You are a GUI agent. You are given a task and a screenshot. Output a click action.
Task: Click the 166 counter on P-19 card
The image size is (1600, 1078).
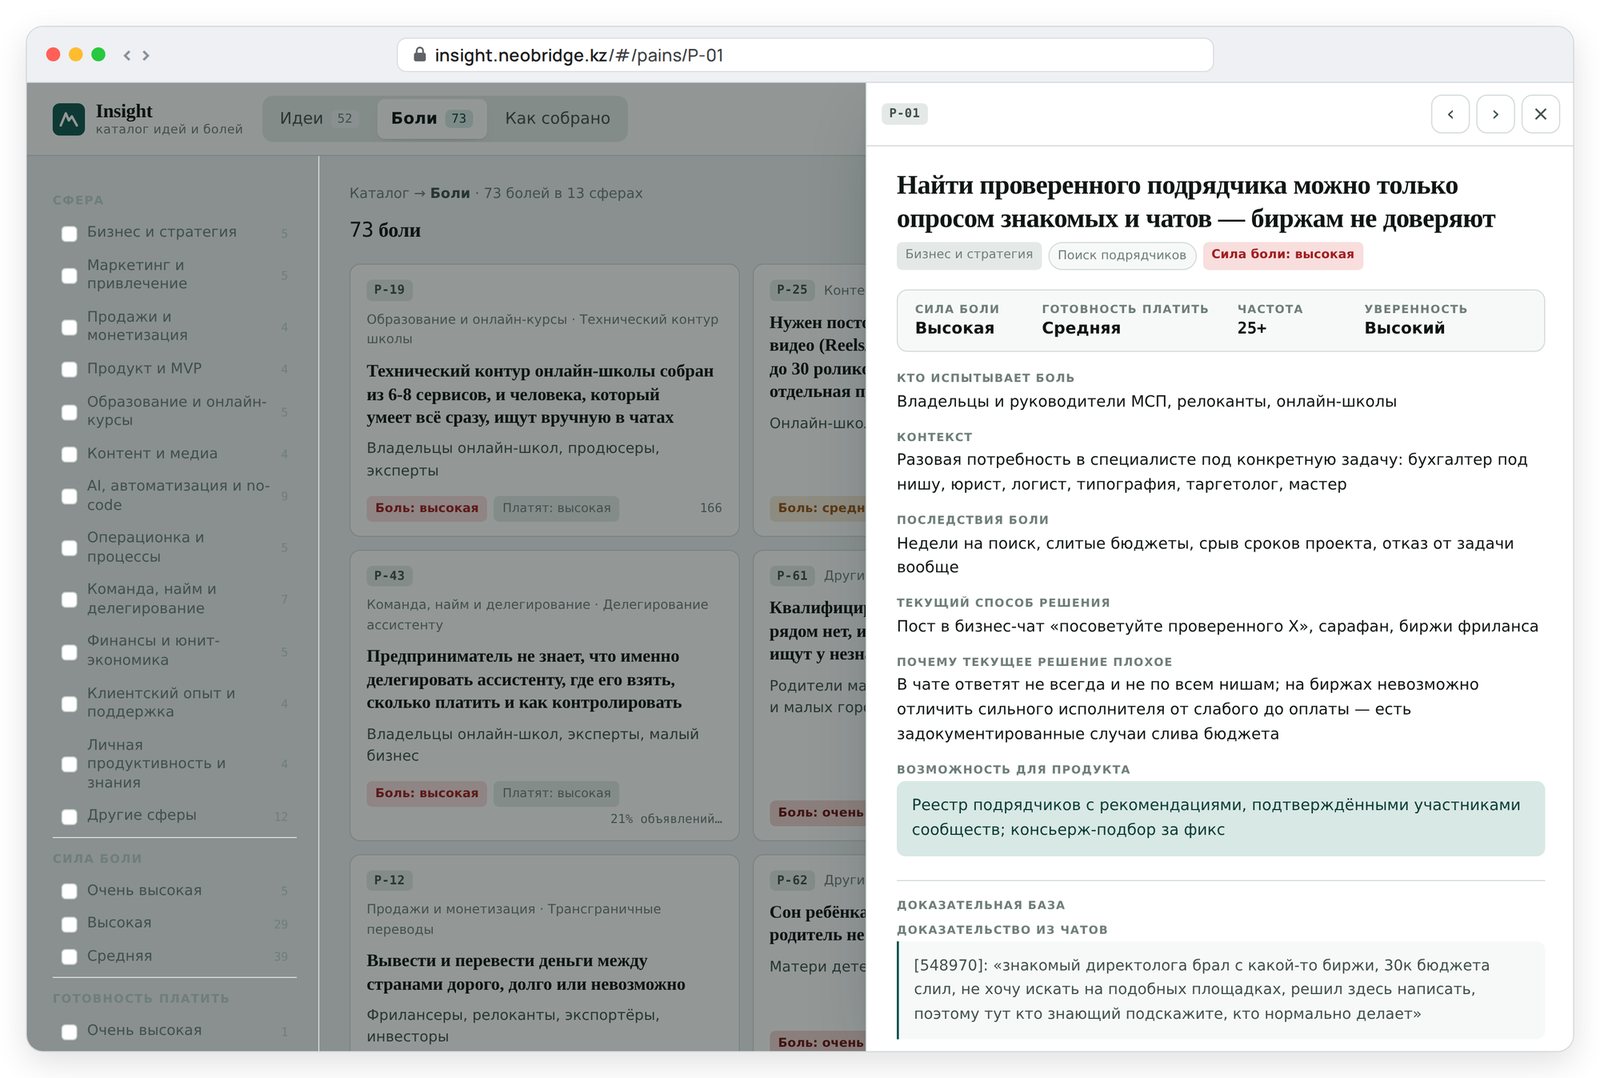pyautogui.click(x=711, y=508)
